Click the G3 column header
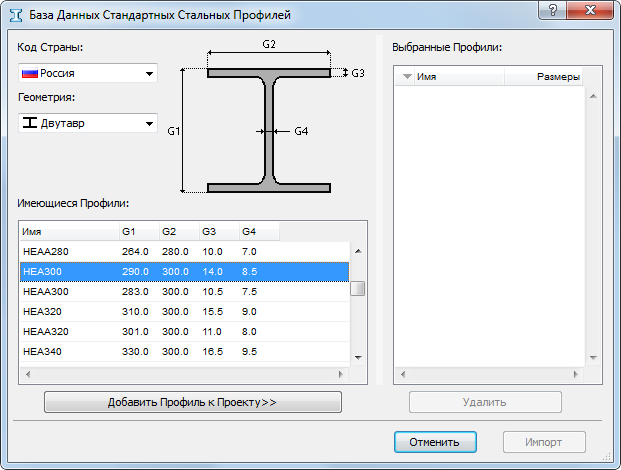 coord(219,232)
